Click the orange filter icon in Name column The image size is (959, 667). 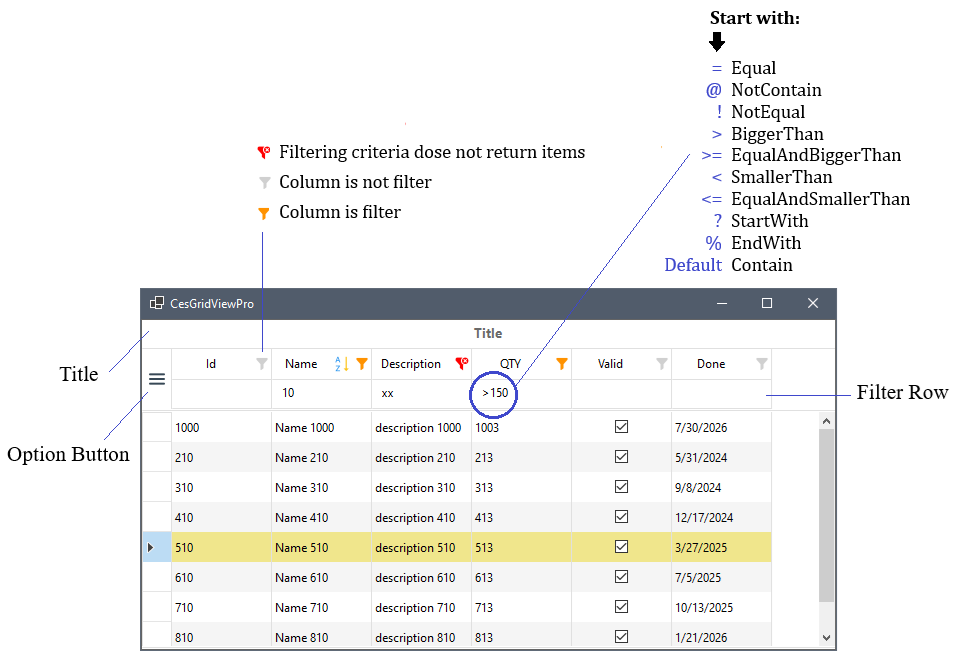[362, 364]
